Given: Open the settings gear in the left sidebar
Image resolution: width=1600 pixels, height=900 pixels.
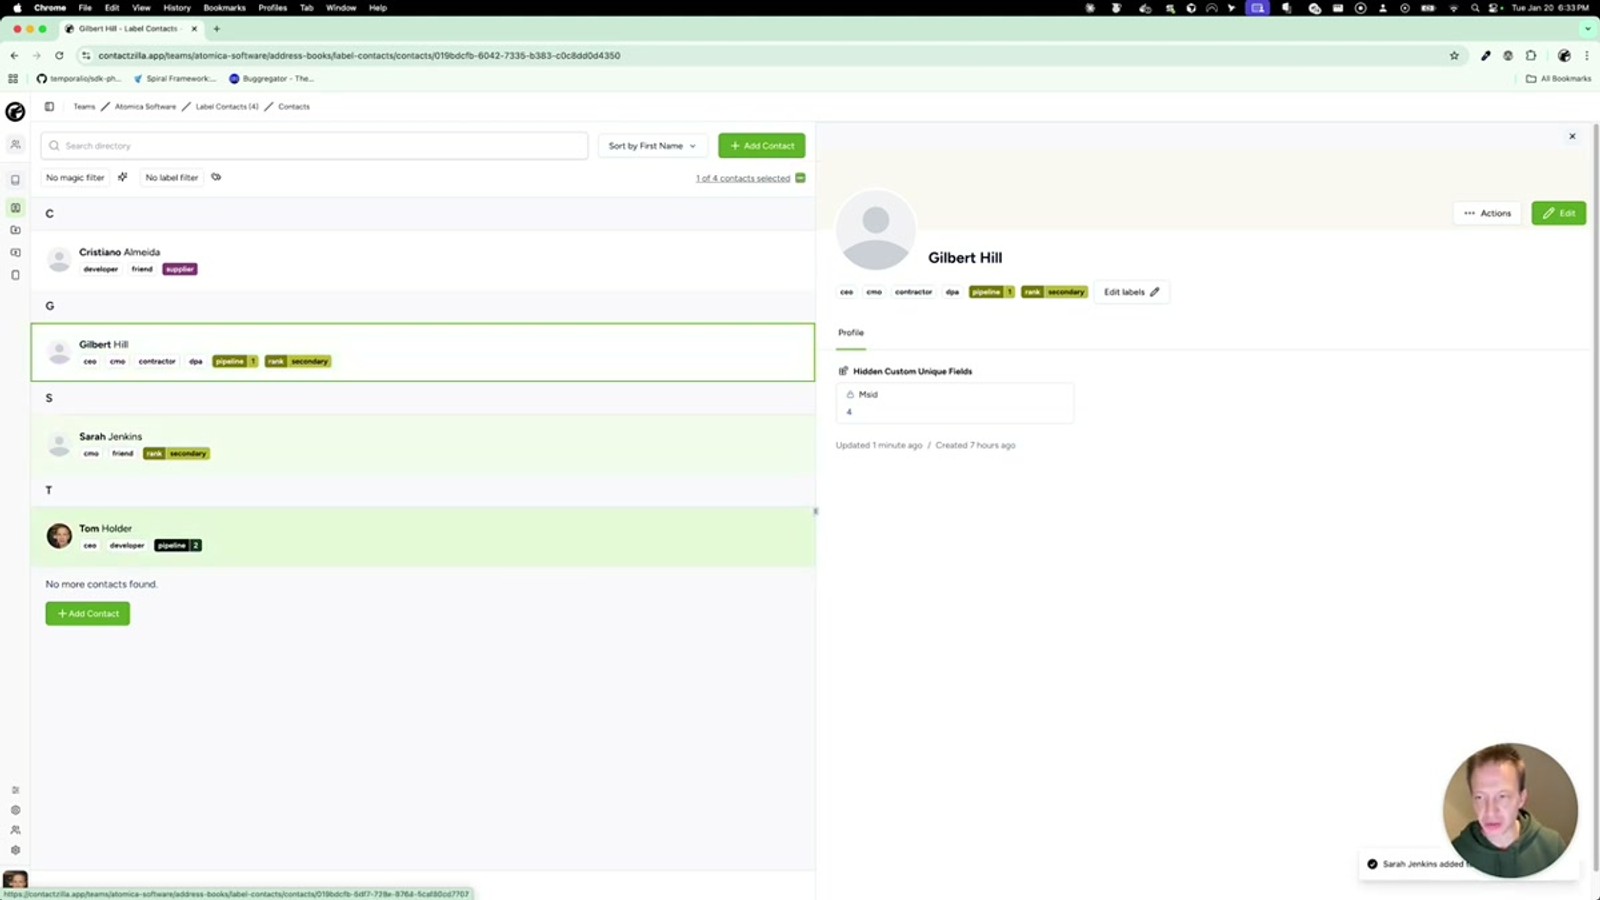Looking at the screenshot, I should [x=15, y=850].
